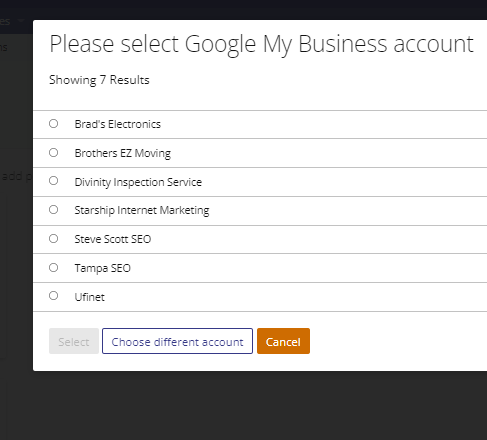
Task: Click the Tampa SEO account name
Action: click(102, 268)
